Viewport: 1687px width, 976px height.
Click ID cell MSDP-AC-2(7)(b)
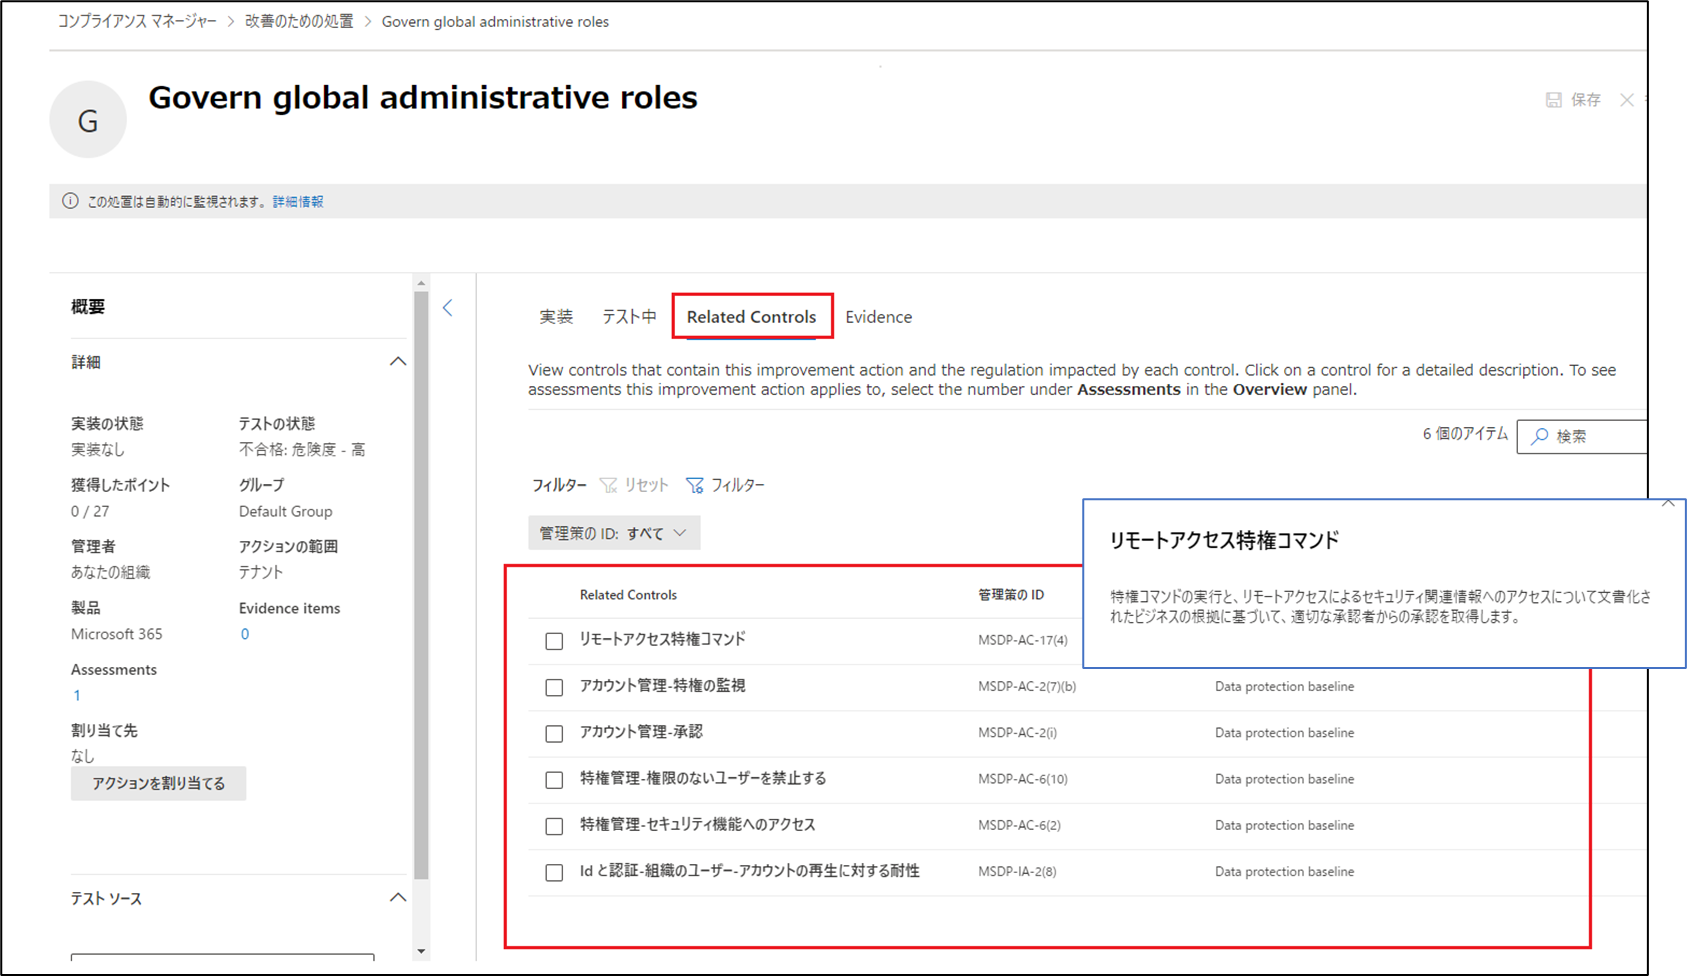[x=1027, y=686]
